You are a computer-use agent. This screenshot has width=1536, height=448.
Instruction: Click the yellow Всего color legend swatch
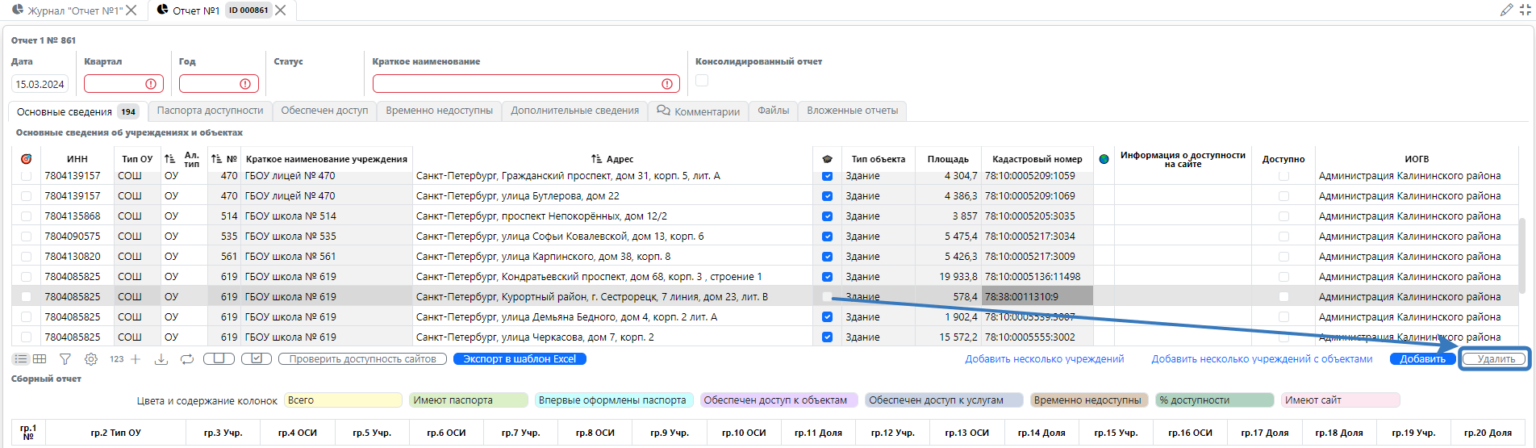(x=342, y=400)
